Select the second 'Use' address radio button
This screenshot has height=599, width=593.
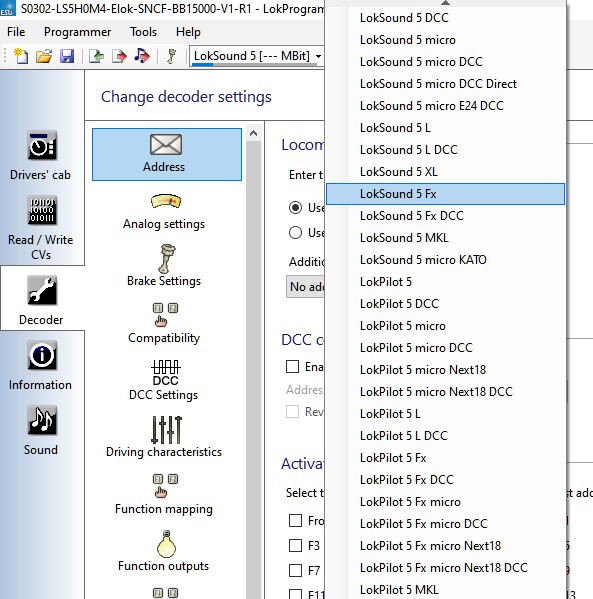click(295, 233)
